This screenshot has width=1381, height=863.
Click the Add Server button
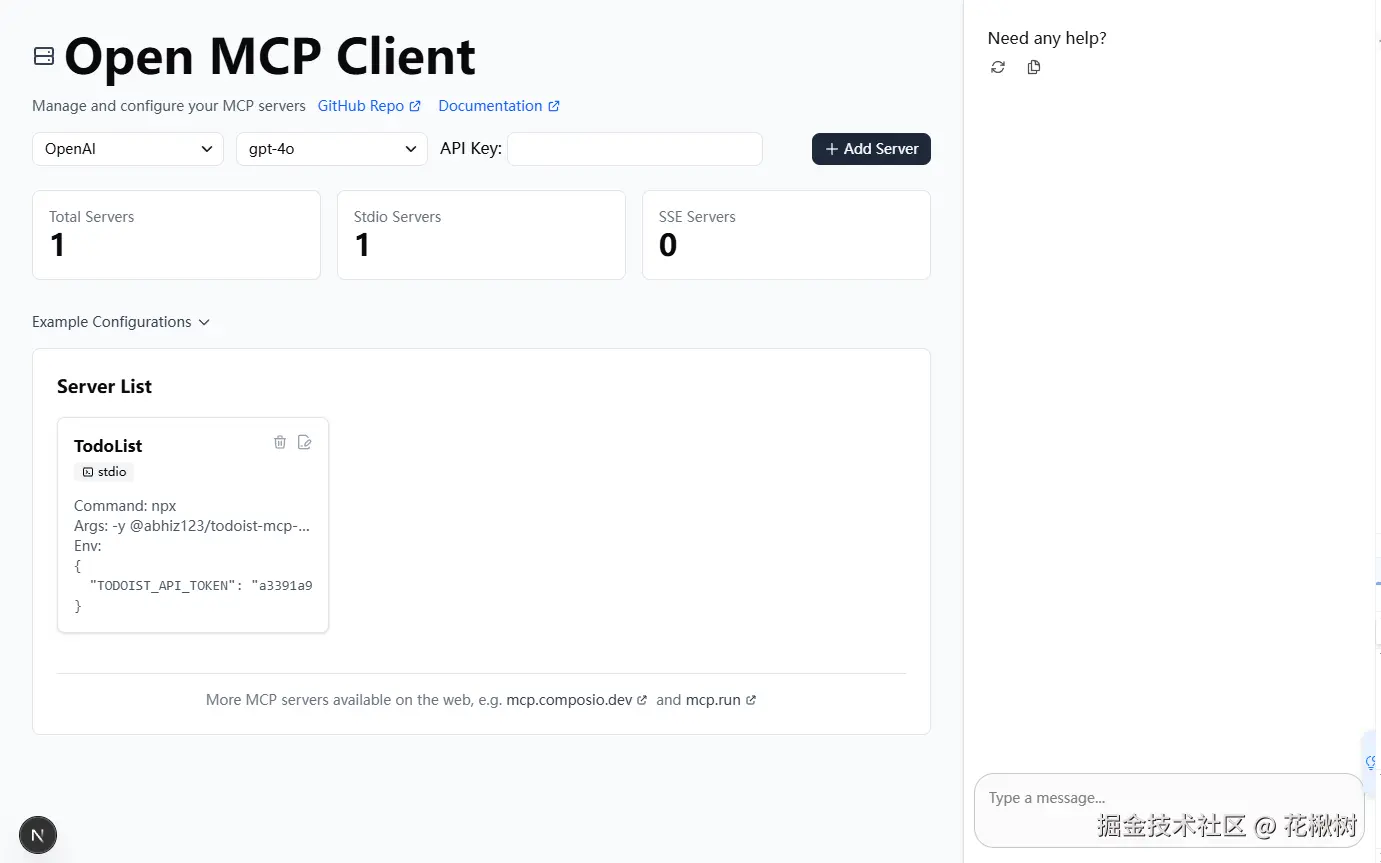[871, 149]
